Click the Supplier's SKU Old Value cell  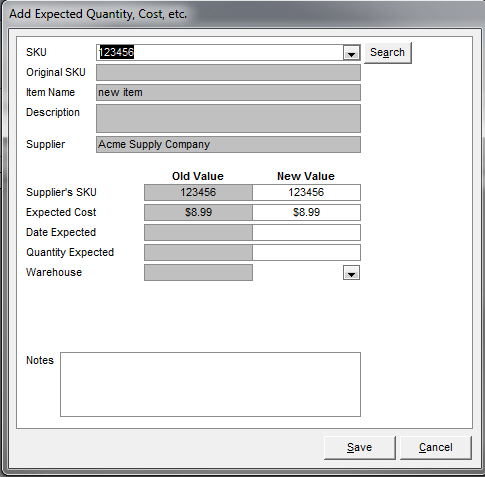click(198, 192)
